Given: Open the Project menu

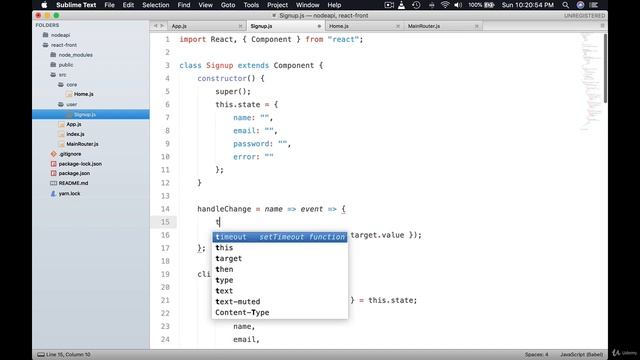Looking at the screenshot, I should [277, 5].
